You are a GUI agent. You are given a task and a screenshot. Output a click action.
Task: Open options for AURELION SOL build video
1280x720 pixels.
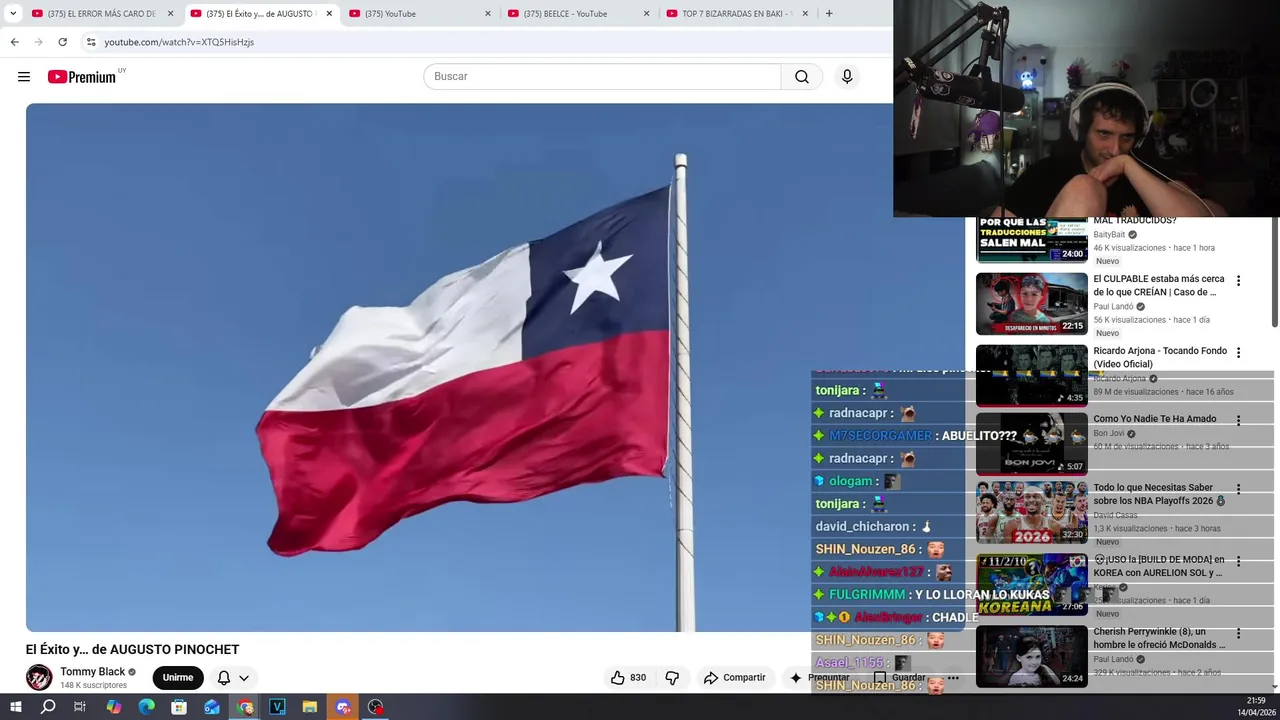pos(1238,562)
